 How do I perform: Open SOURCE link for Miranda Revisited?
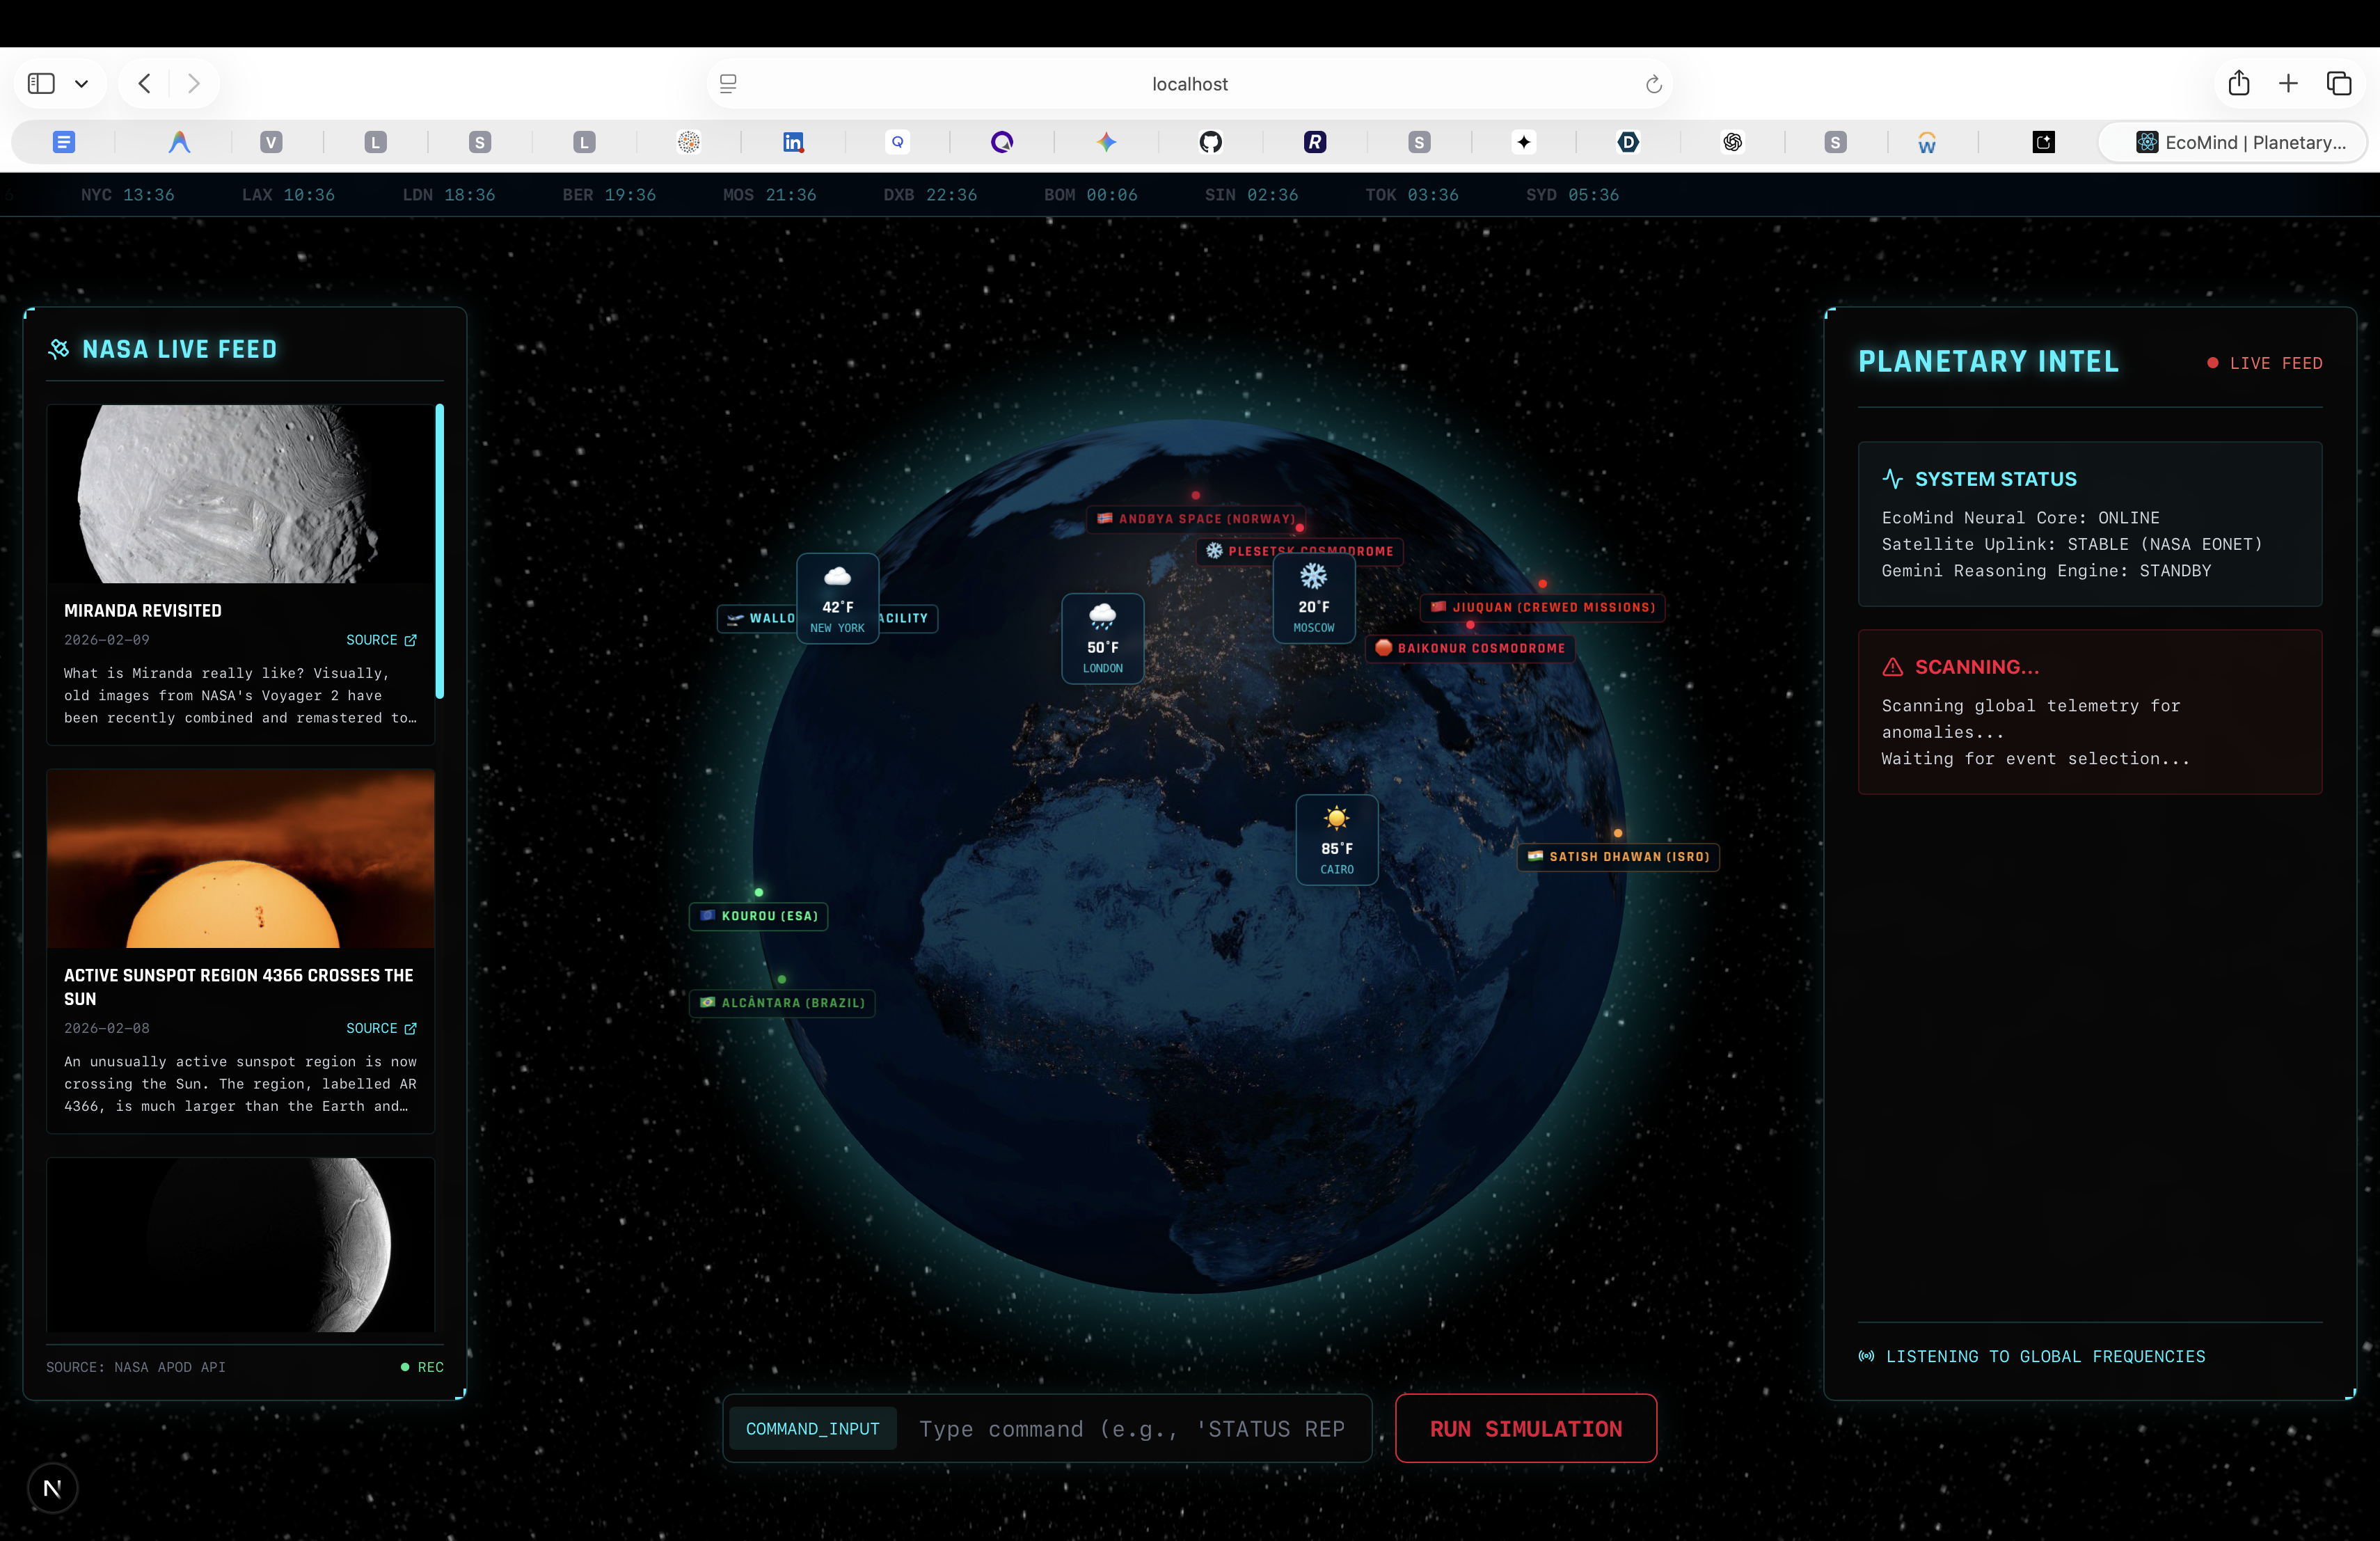tap(381, 640)
